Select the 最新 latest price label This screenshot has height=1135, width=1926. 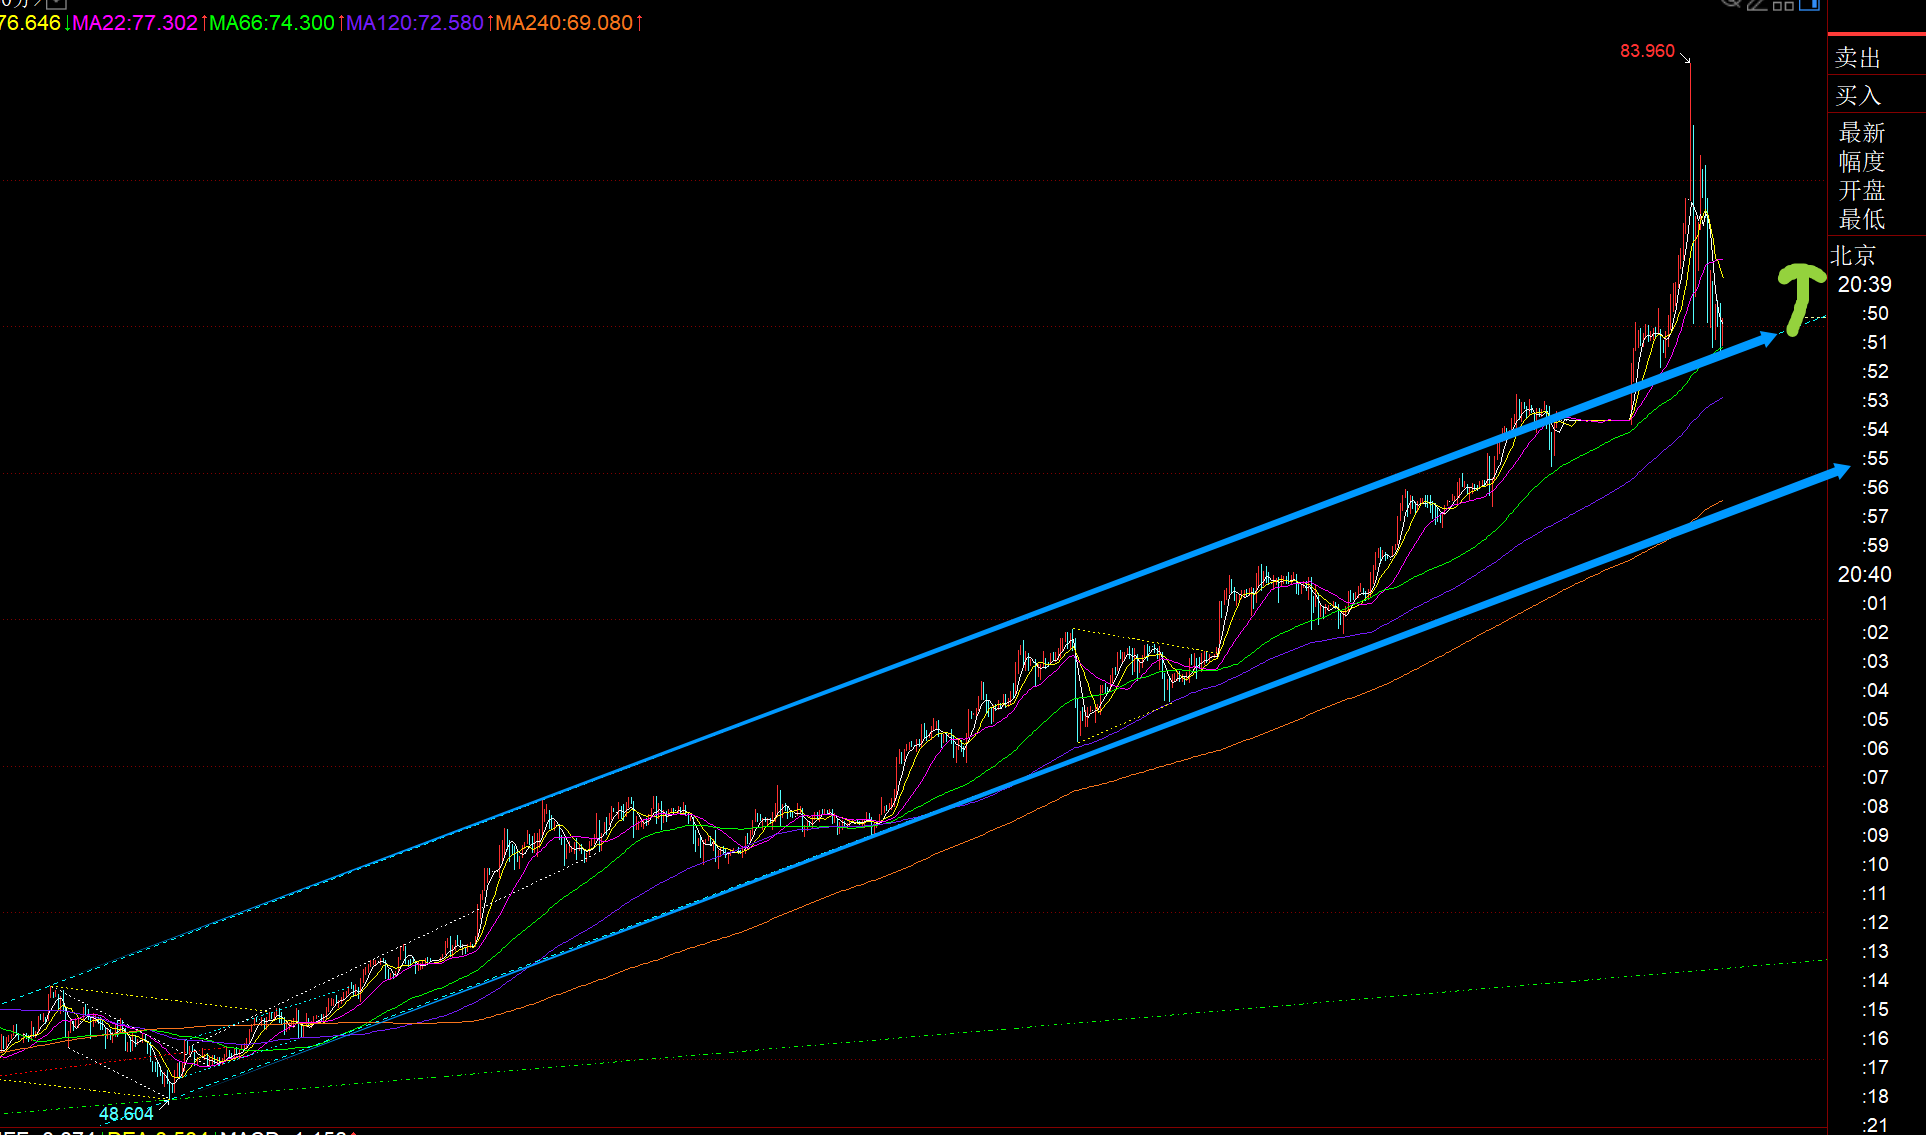click(1861, 133)
